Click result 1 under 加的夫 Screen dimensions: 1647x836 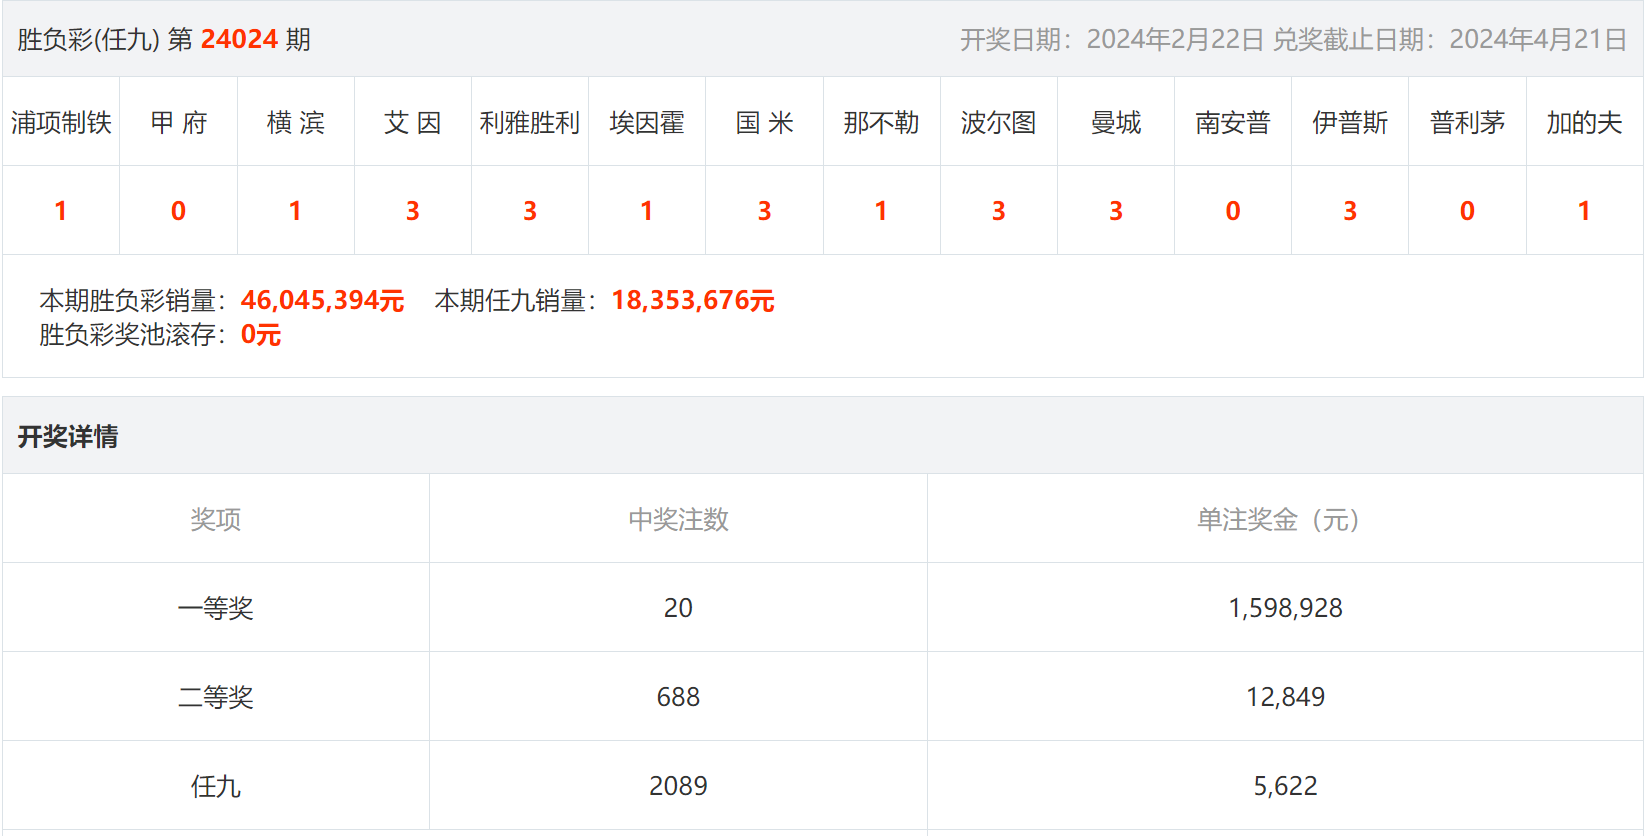1584,210
